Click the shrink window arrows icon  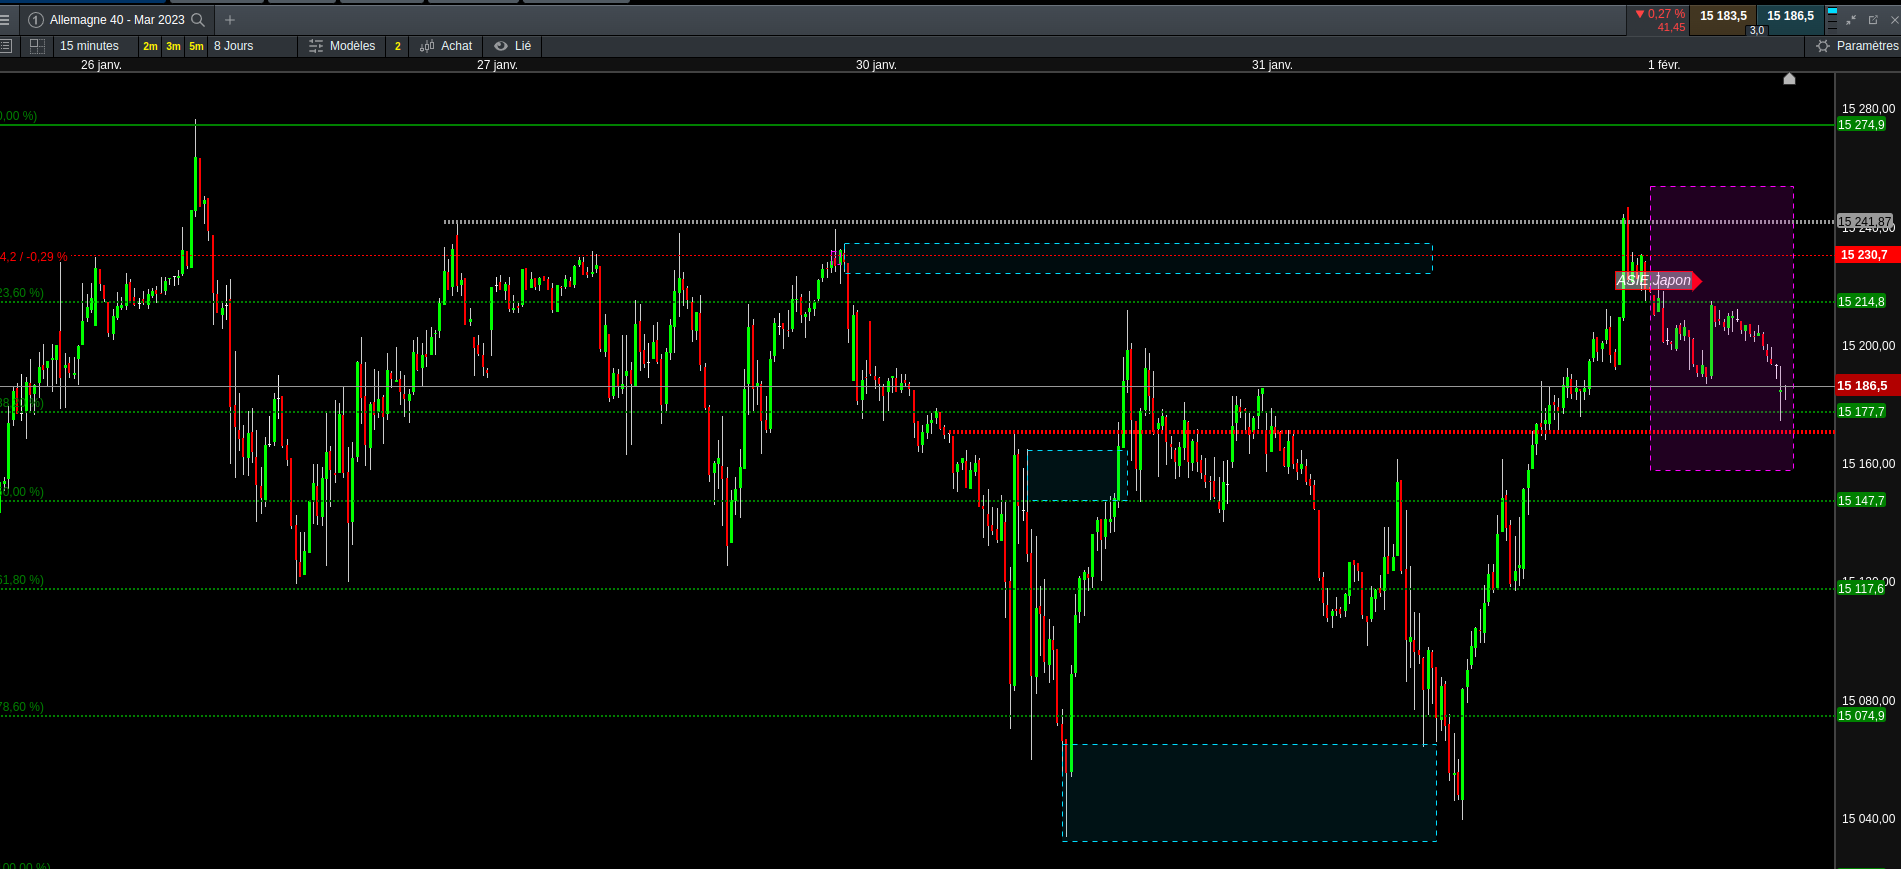click(x=1851, y=20)
